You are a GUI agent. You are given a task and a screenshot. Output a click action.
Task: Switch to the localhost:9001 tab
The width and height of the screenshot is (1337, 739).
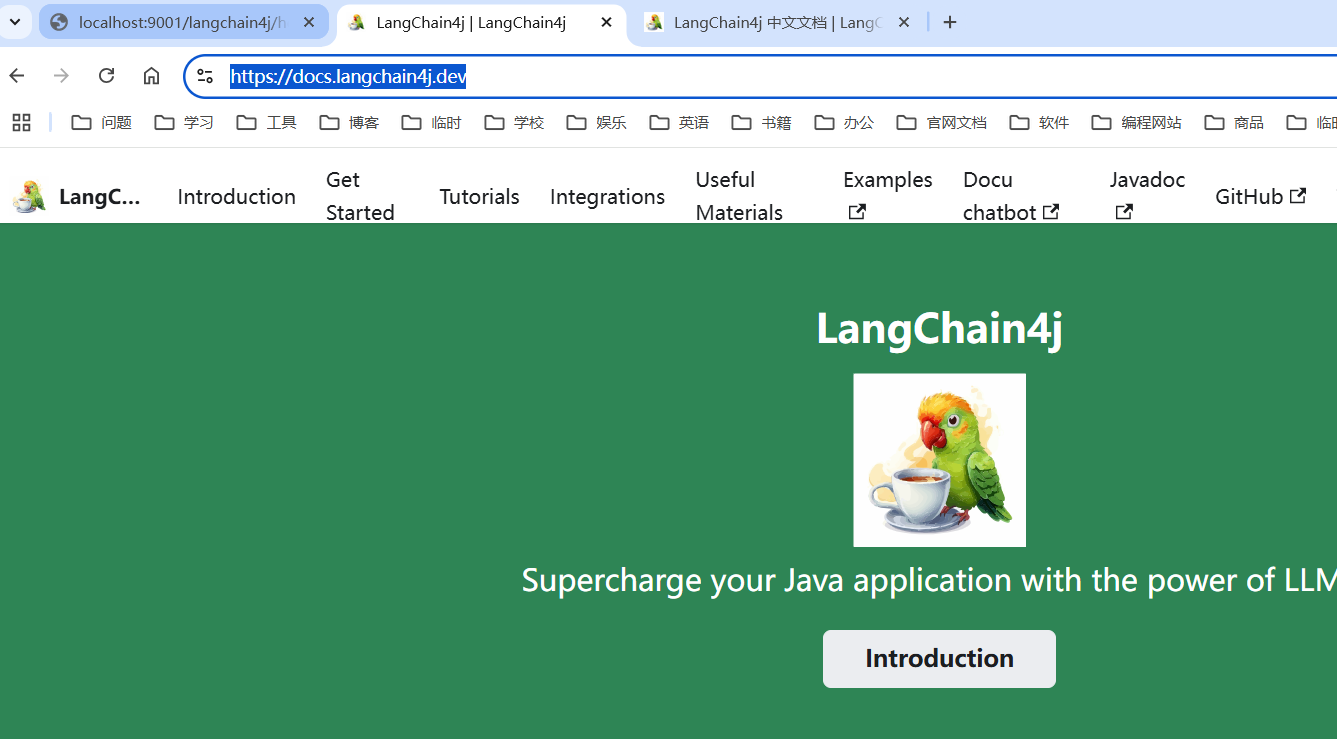[x=180, y=22]
